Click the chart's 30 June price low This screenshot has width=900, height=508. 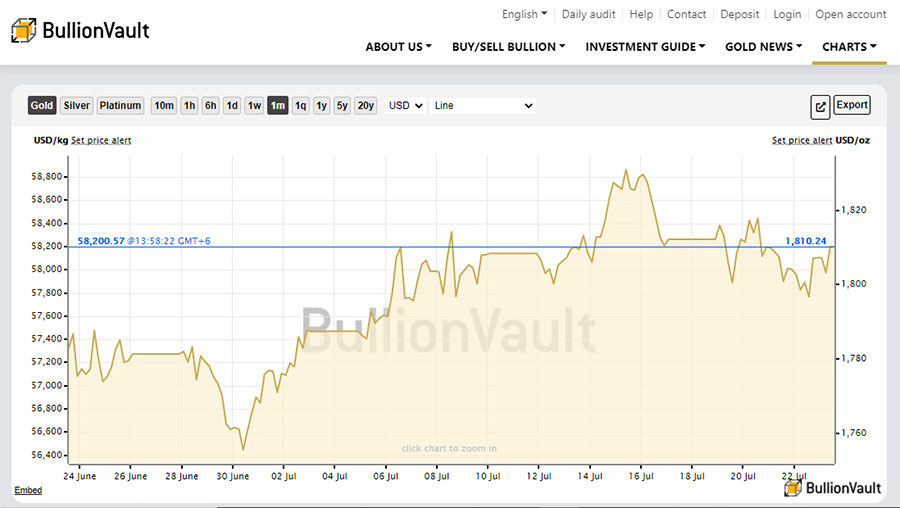pos(243,449)
